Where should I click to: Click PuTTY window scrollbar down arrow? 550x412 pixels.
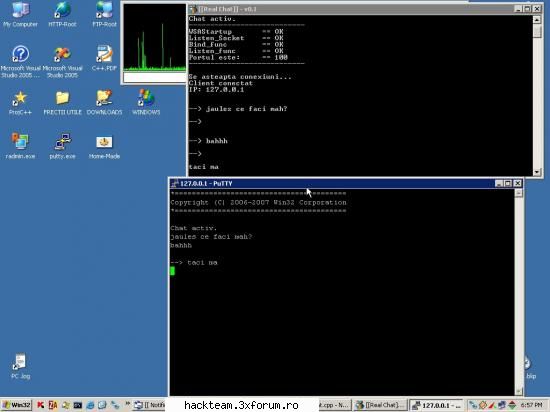518,391
